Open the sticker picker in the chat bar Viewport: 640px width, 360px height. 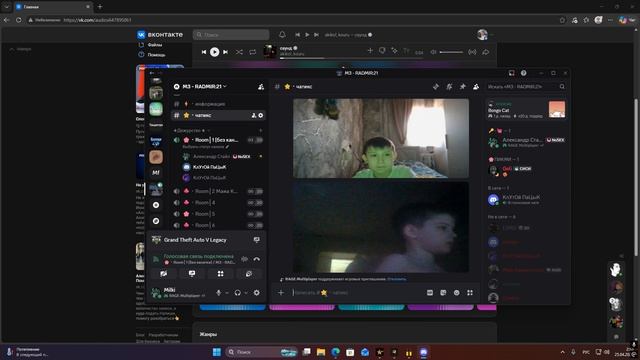coord(443,293)
